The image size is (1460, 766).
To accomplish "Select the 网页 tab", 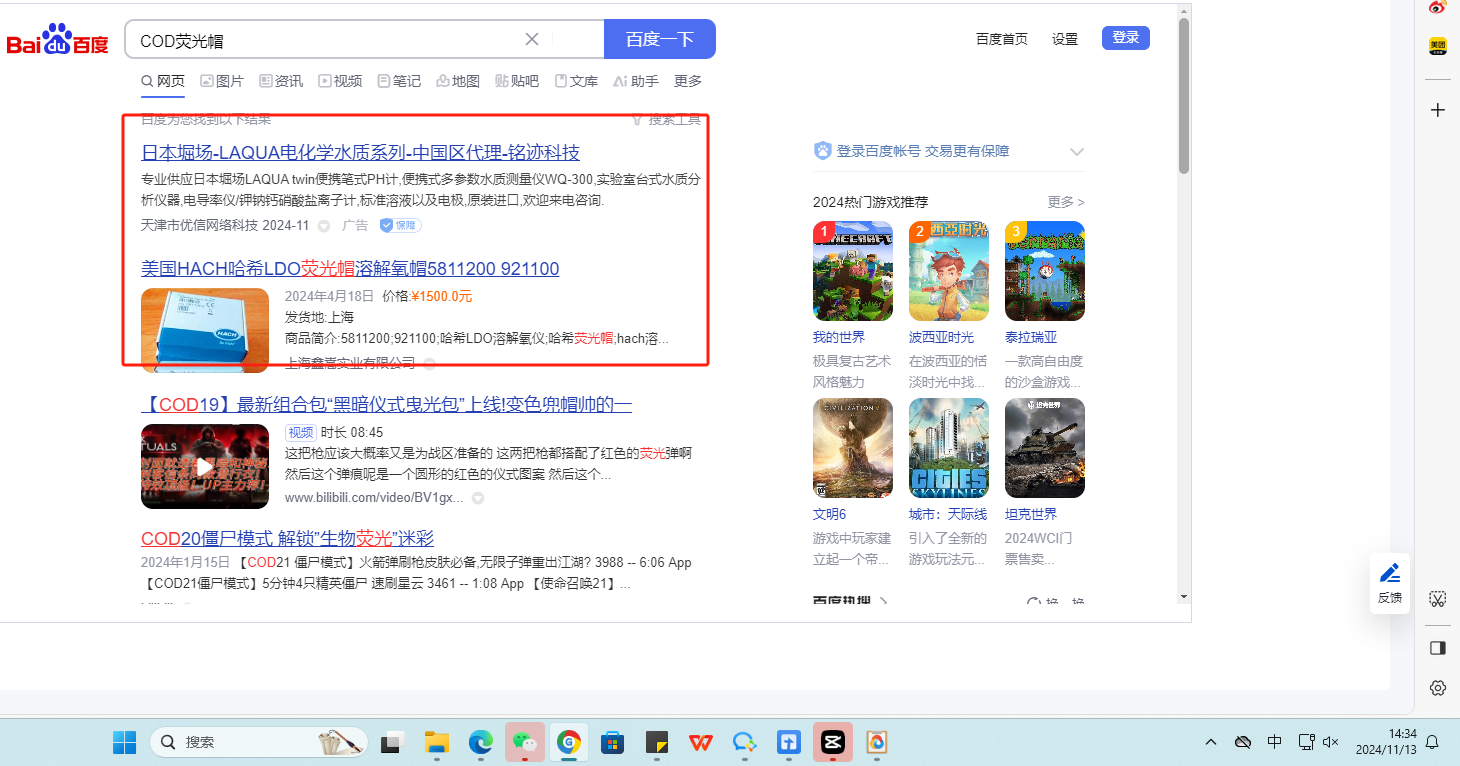I will [163, 81].
